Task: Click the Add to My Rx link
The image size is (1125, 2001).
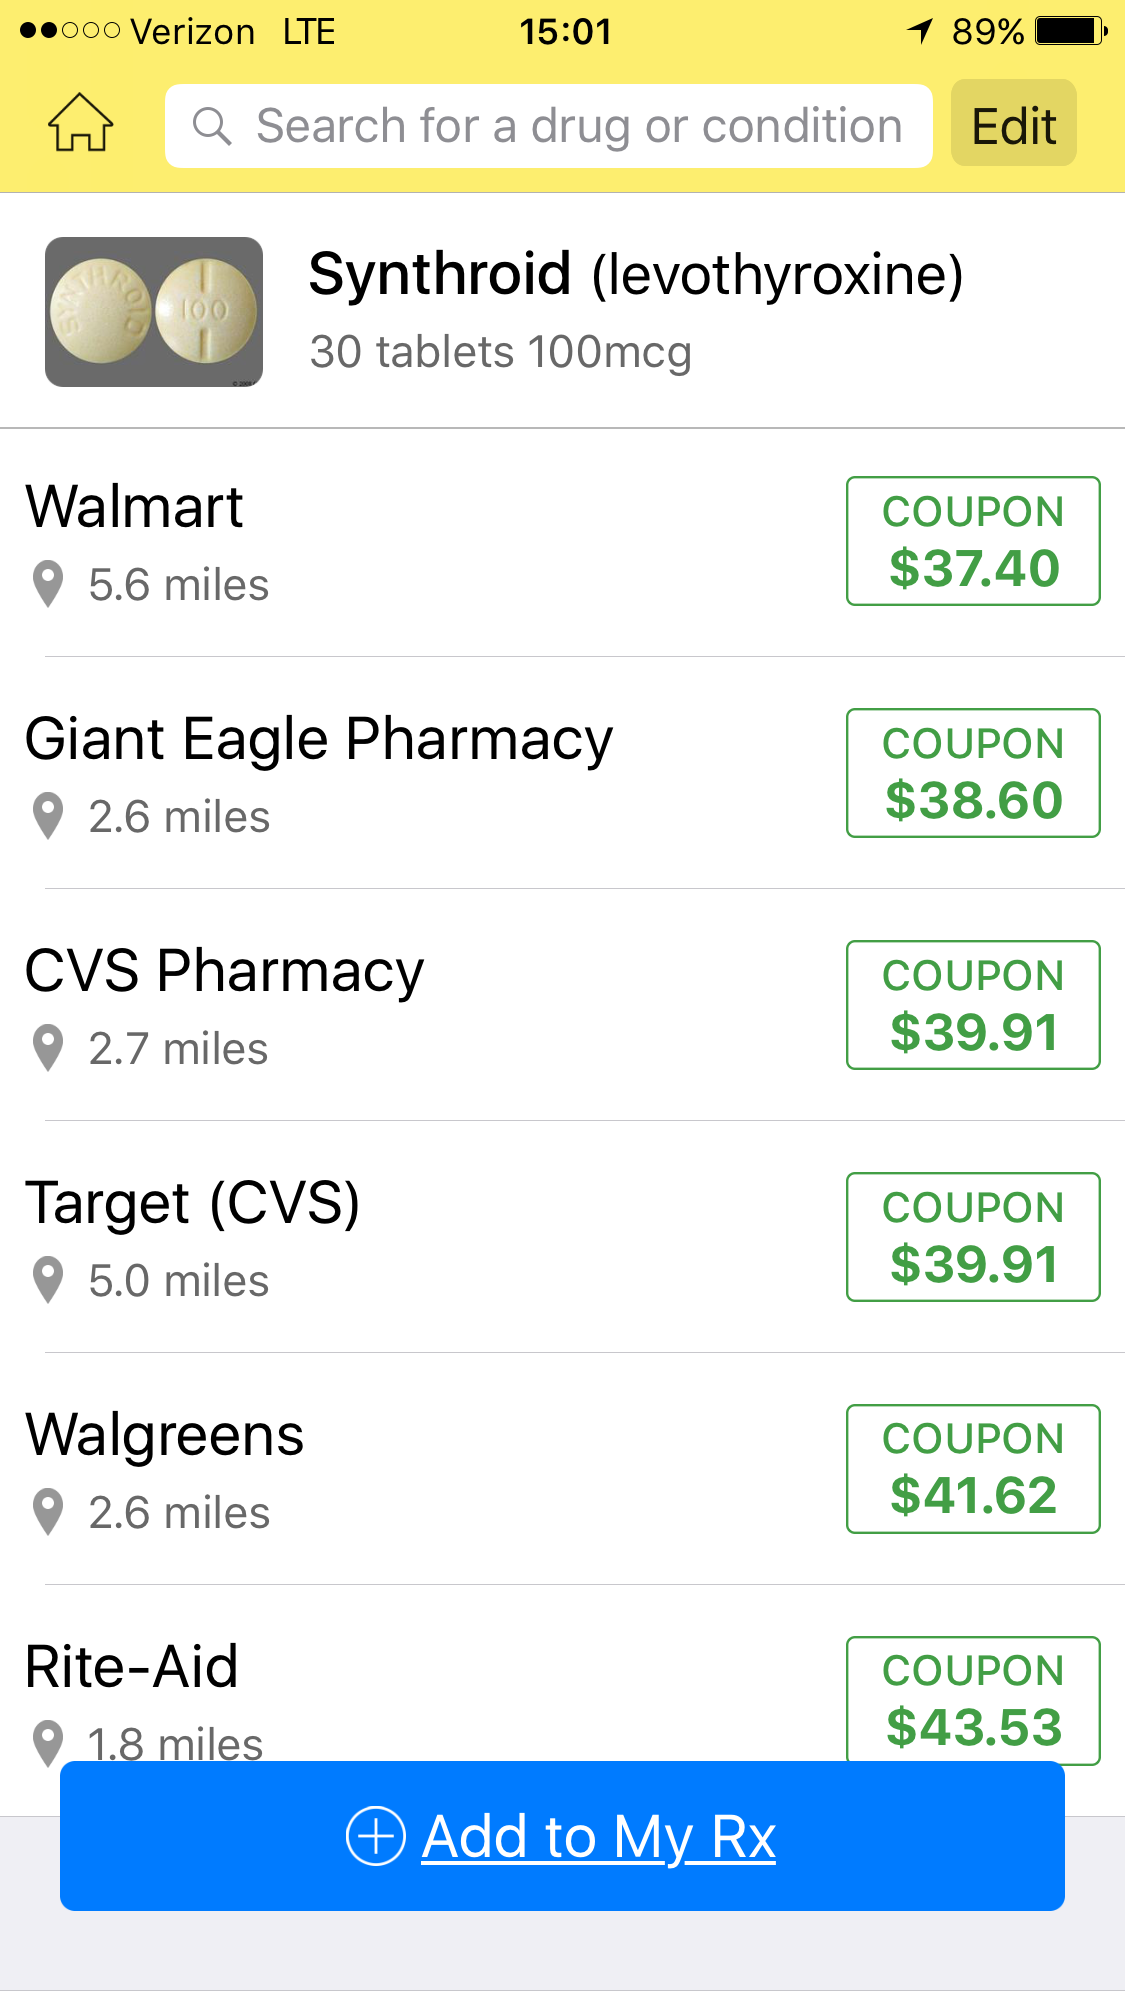Action: (598, 1838)
